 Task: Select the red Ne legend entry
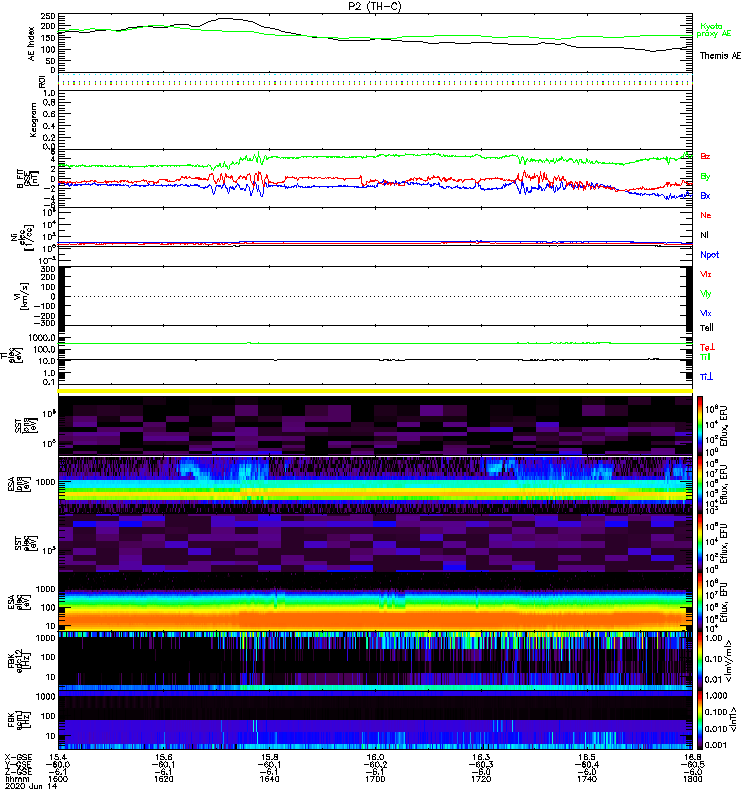706,215
